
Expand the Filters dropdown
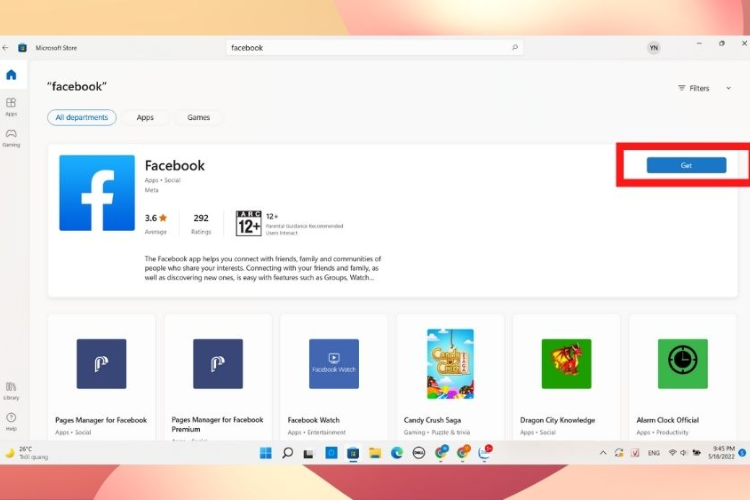[x=705, y=88]
